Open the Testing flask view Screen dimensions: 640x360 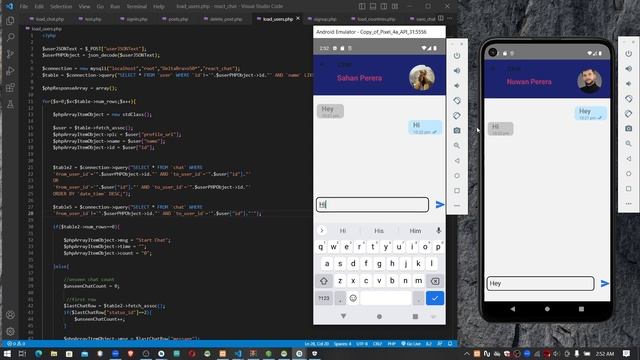tap(11, 104)
